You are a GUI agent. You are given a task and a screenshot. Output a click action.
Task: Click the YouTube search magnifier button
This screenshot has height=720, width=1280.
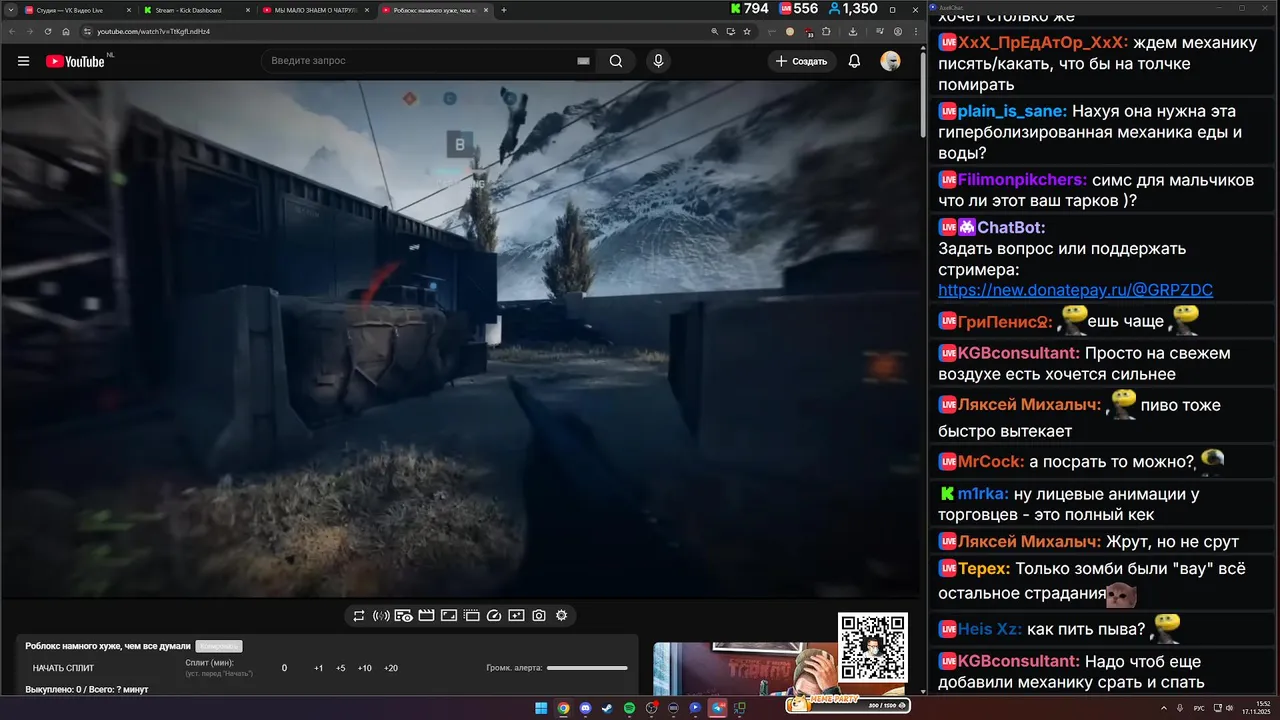[616, 61]
